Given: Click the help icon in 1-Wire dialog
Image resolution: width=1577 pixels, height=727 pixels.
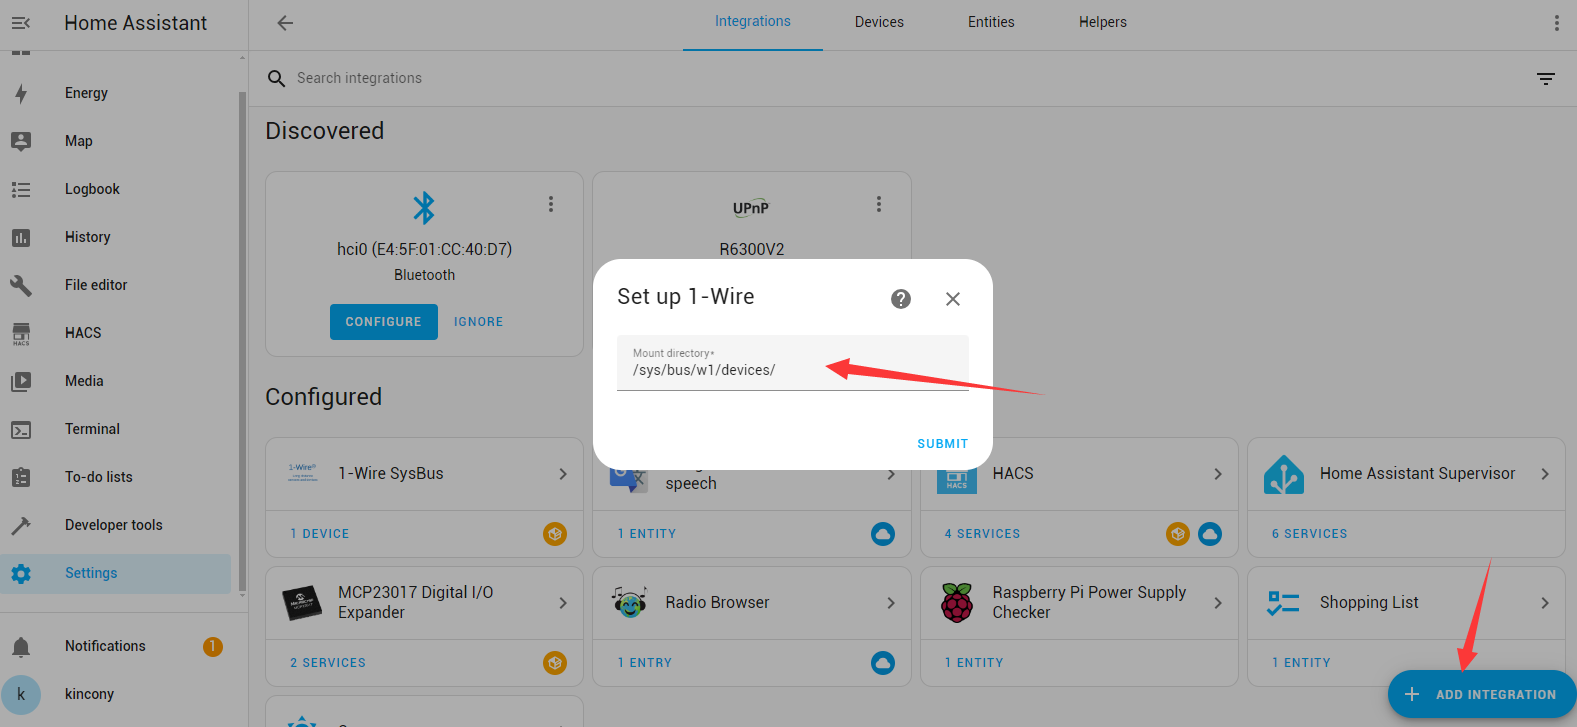Looking at the screenshot, I should [901, 299].
